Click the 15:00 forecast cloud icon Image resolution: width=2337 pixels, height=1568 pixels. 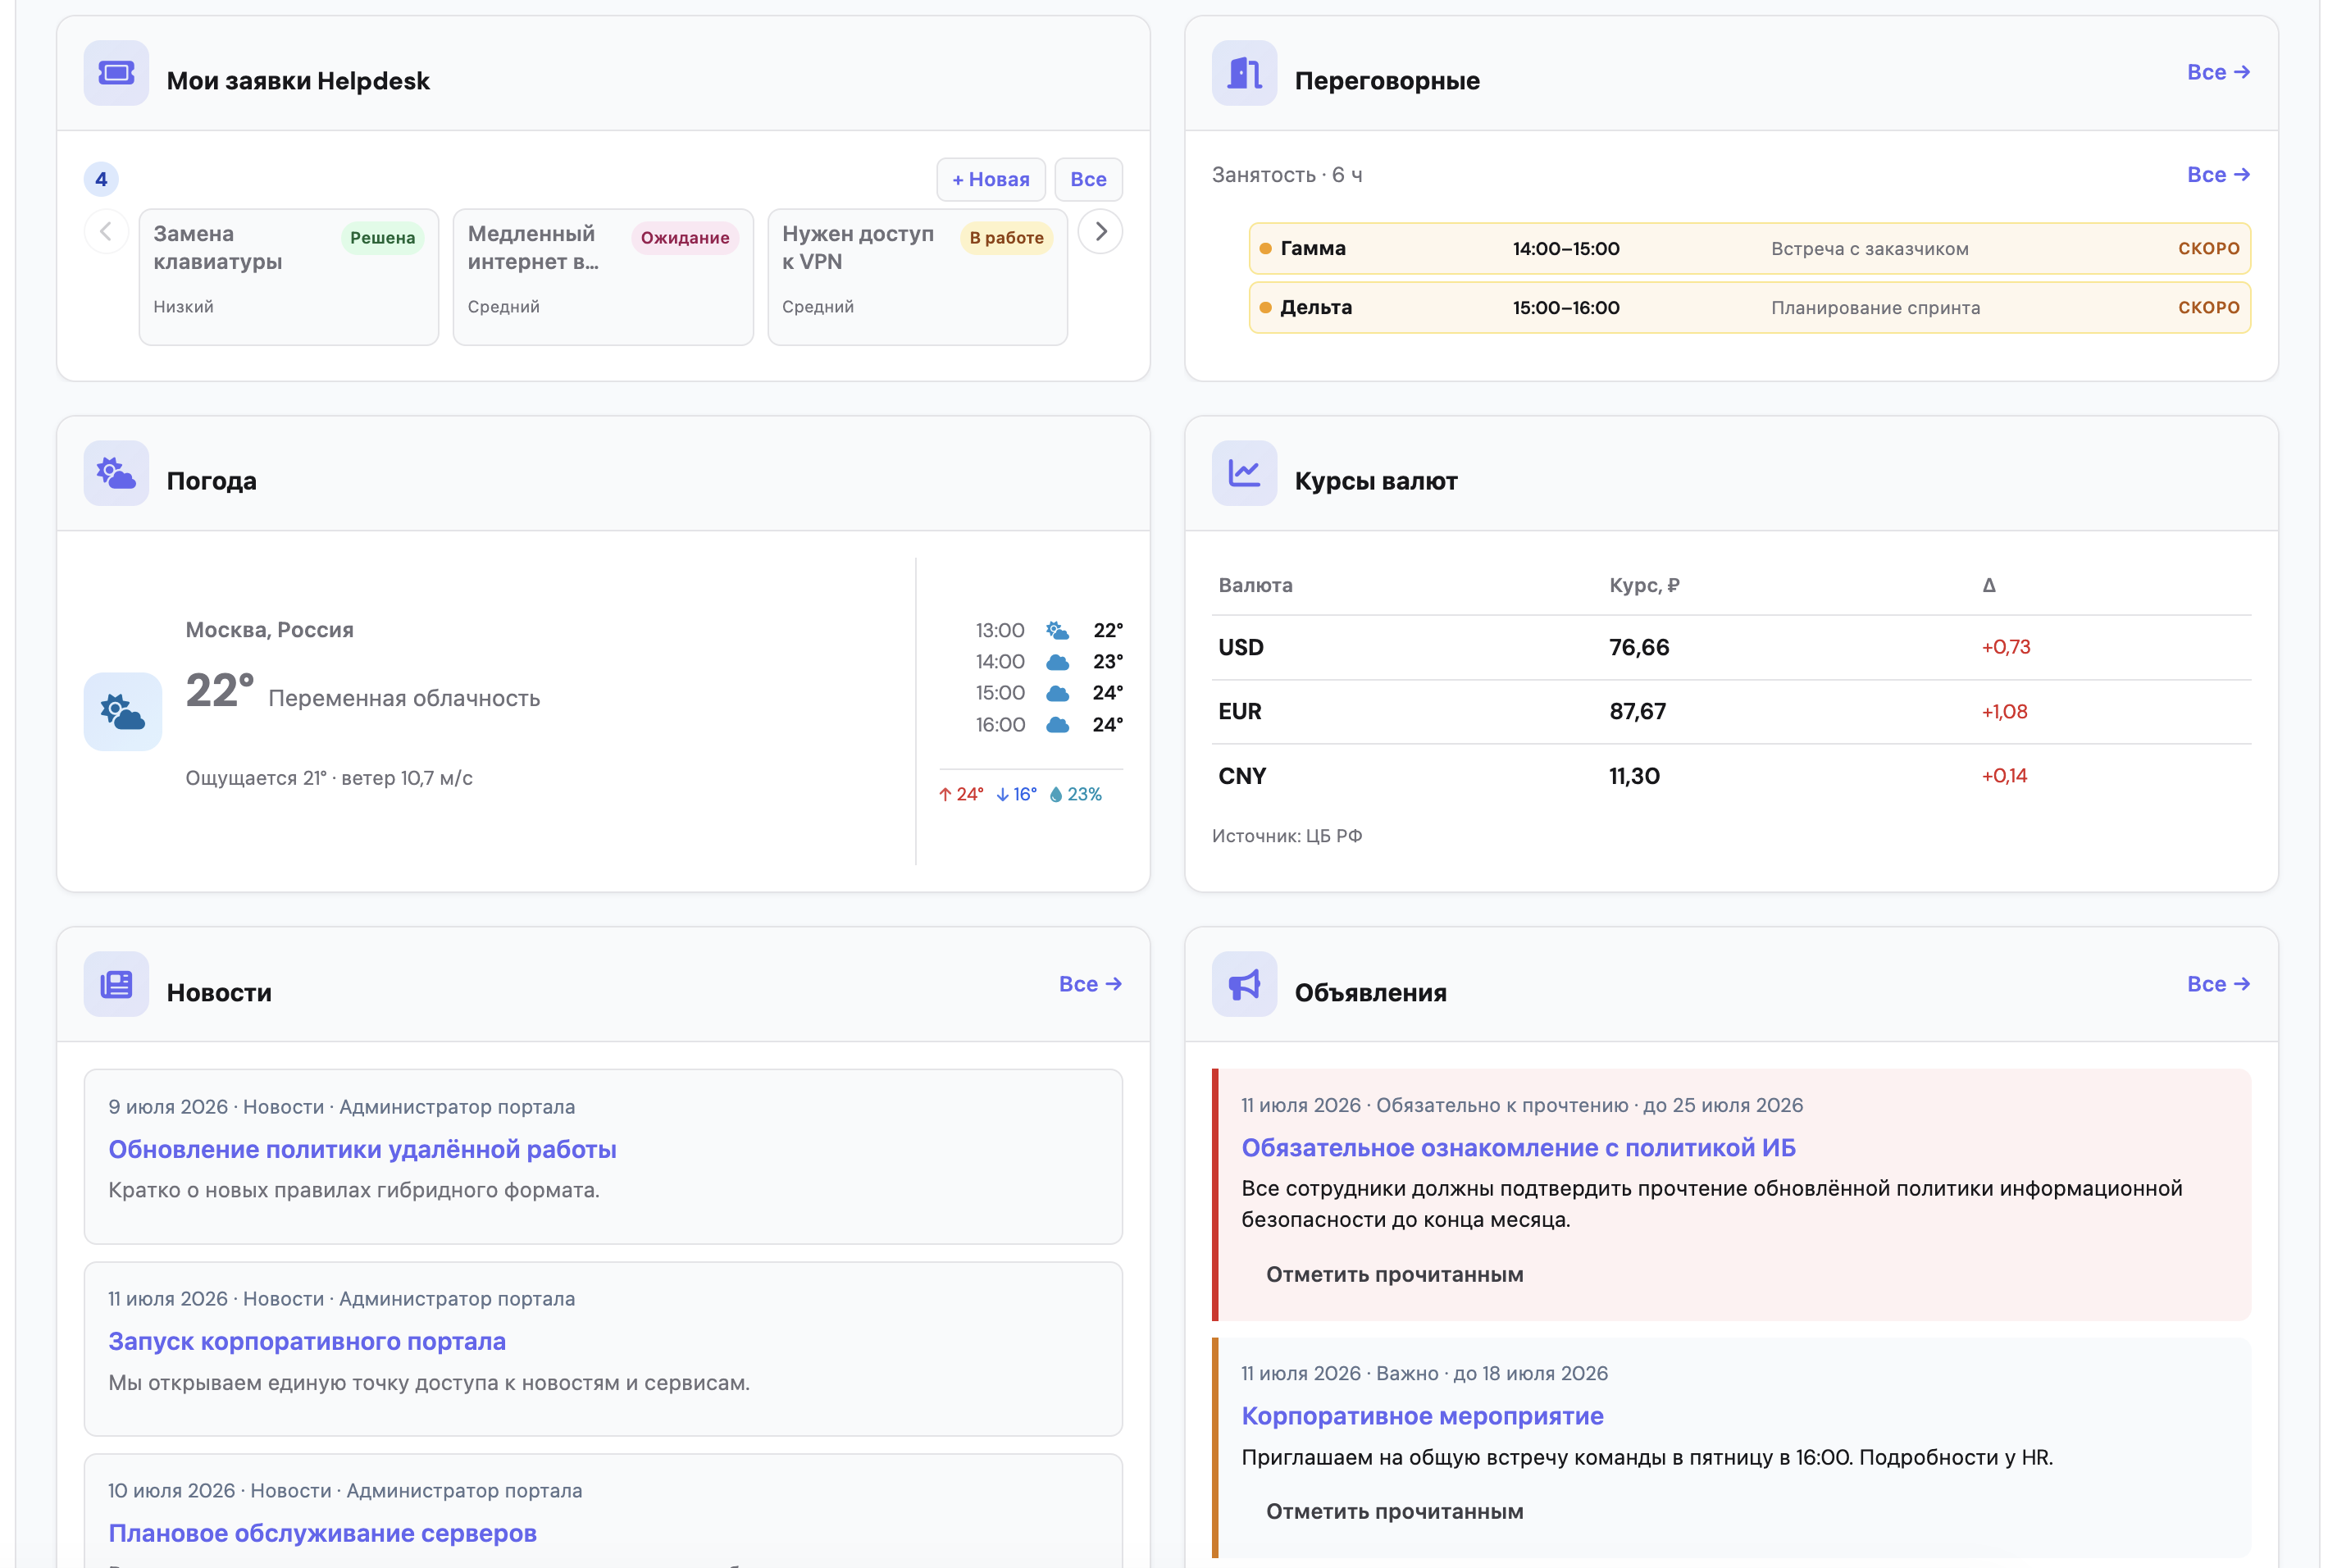(x=1057, y=693)
